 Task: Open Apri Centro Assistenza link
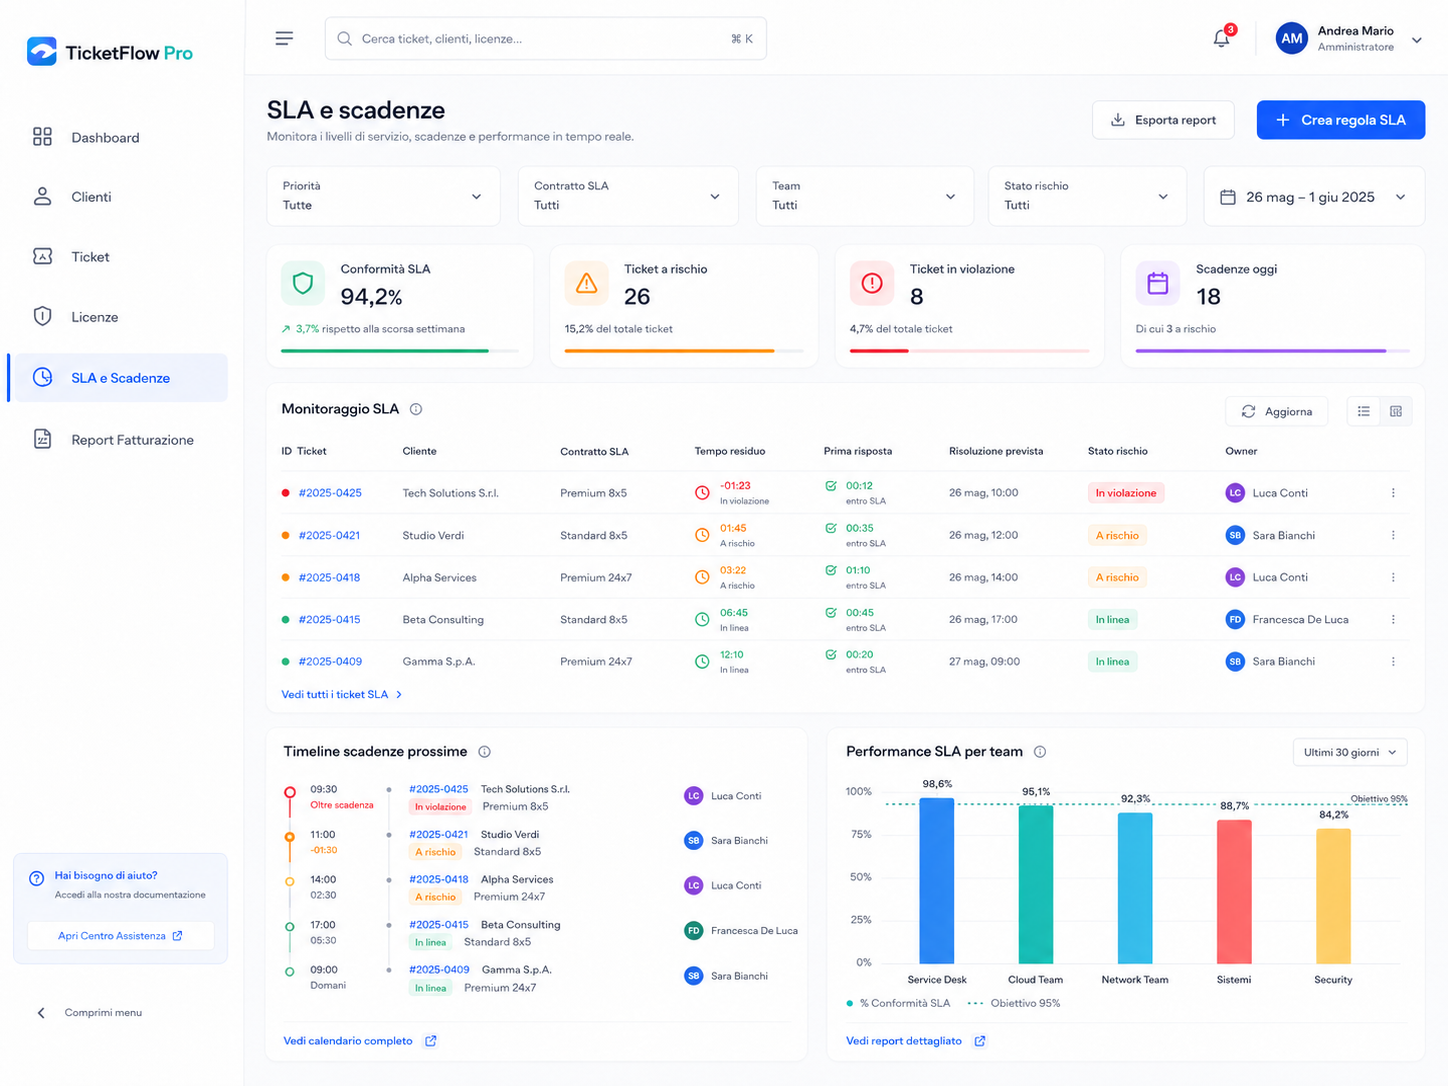[120, 936]
